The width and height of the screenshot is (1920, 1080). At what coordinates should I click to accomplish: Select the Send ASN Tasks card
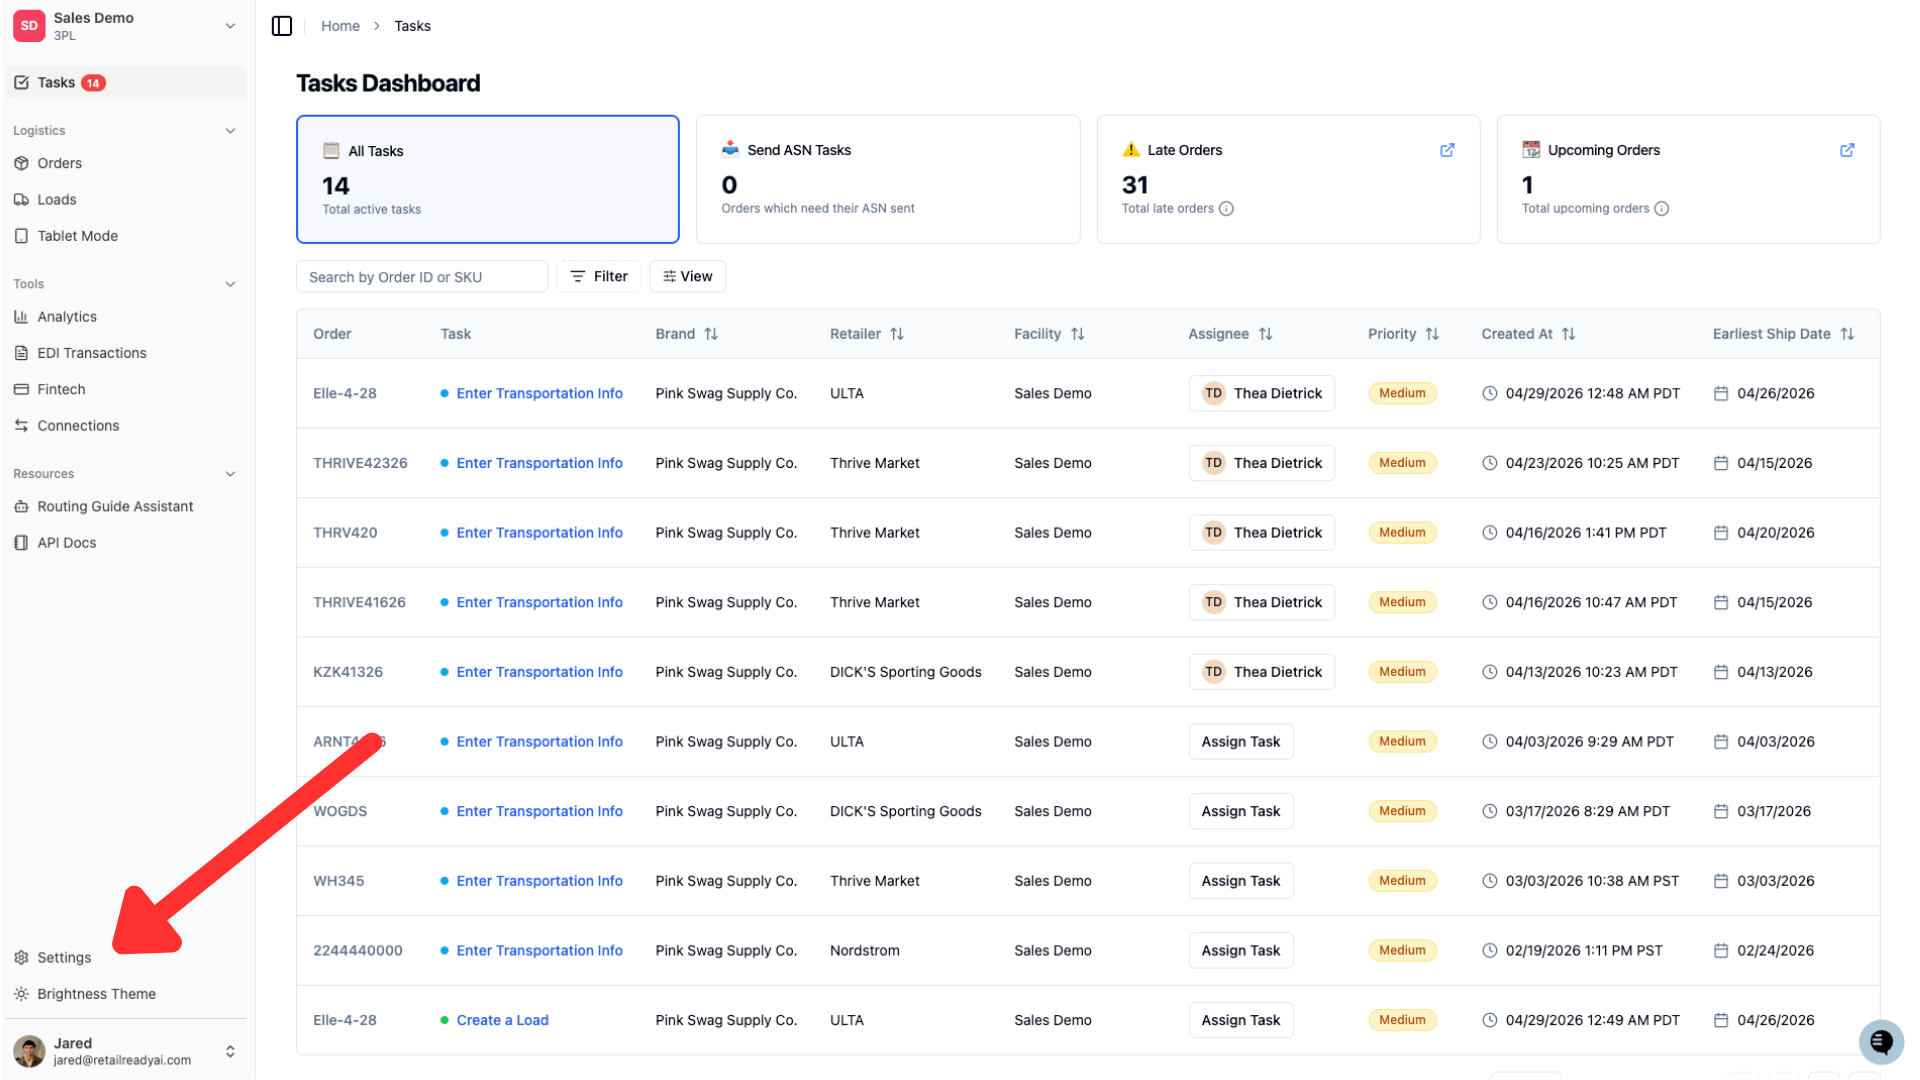pos(888,179)
